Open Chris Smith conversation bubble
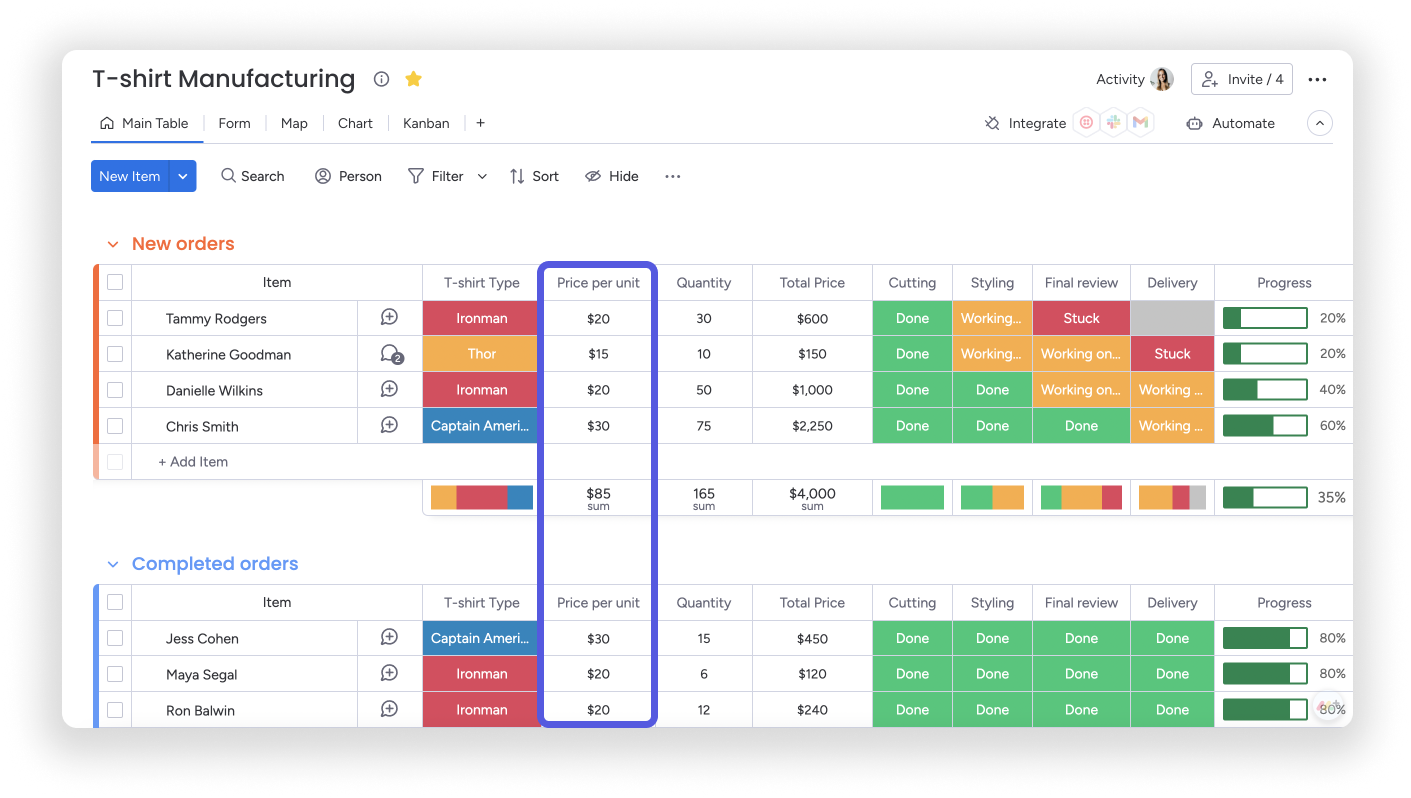 (x=390, y=426)
